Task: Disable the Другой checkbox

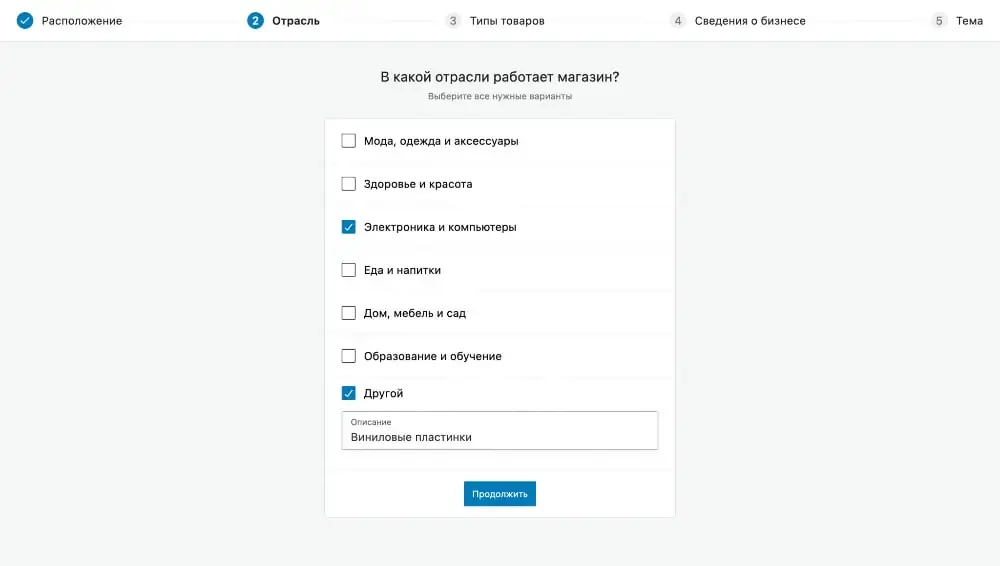Action: pyautogui.click(x=348, y=393)
